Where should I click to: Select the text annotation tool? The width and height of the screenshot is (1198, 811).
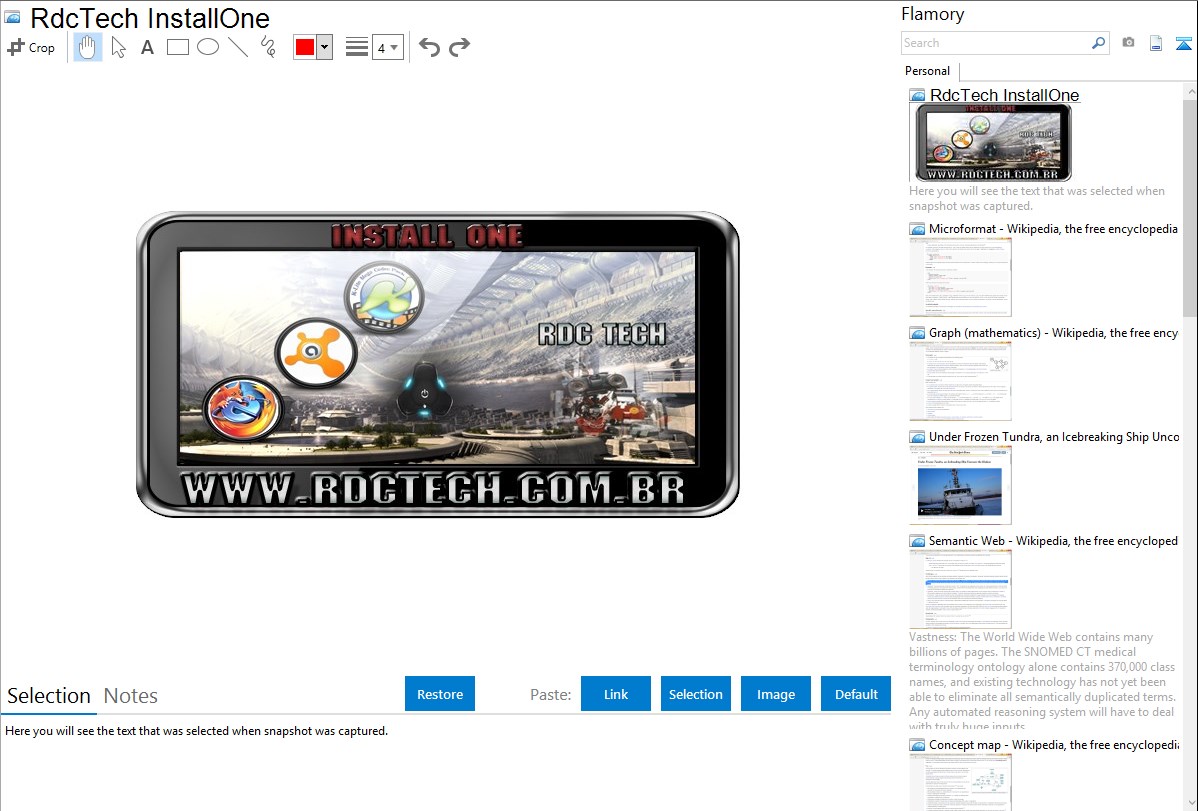pos(147,47)
